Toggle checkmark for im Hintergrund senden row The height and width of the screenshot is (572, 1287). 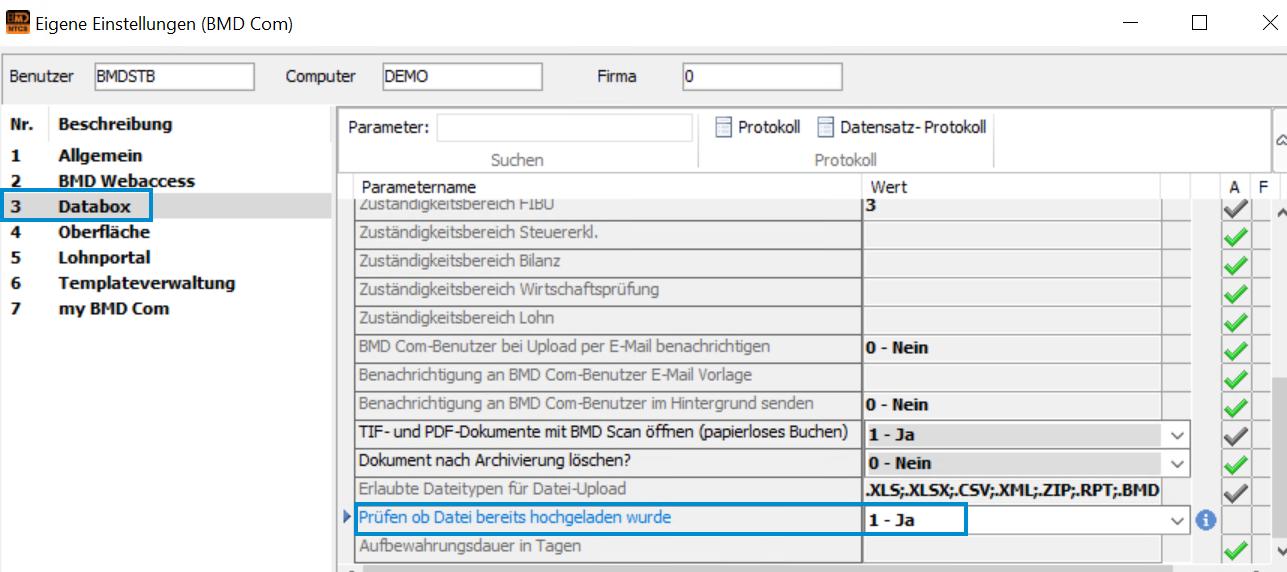(1236, 407)
